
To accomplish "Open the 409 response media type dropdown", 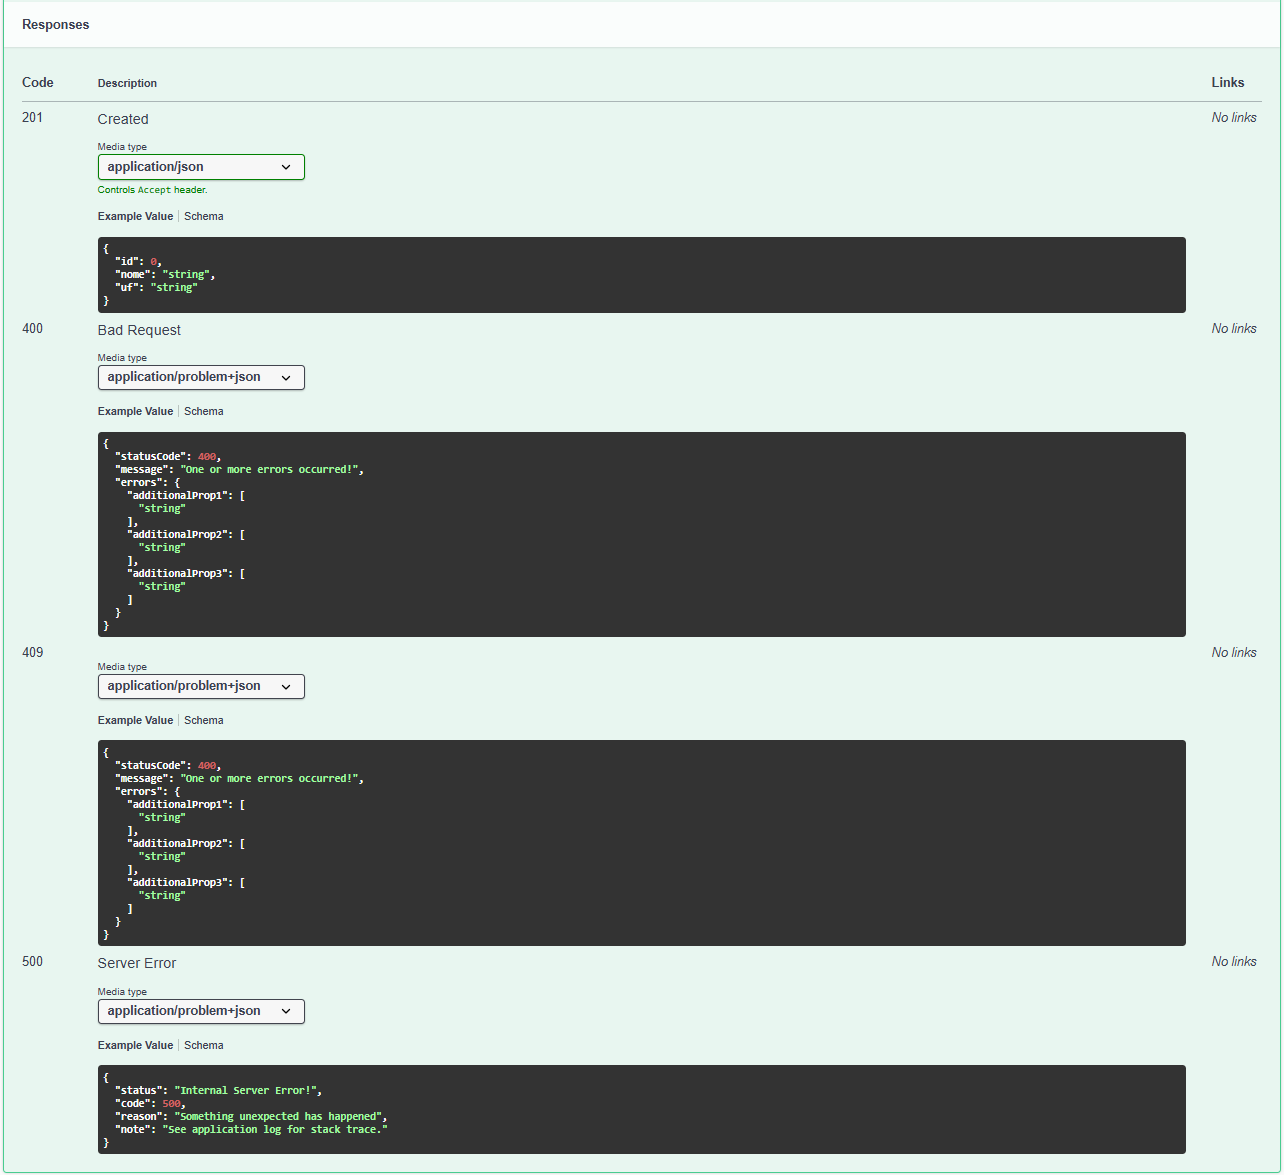I will click(x=200, y=686).
